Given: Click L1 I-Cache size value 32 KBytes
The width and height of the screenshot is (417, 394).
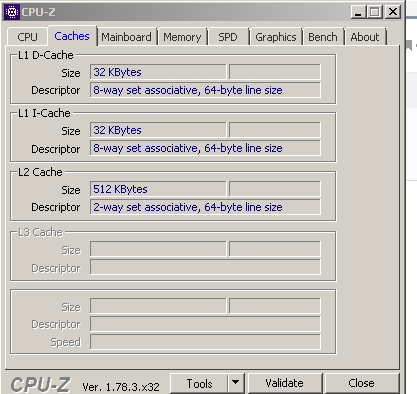Looking at the screenshot, I should tap(158, 130).
